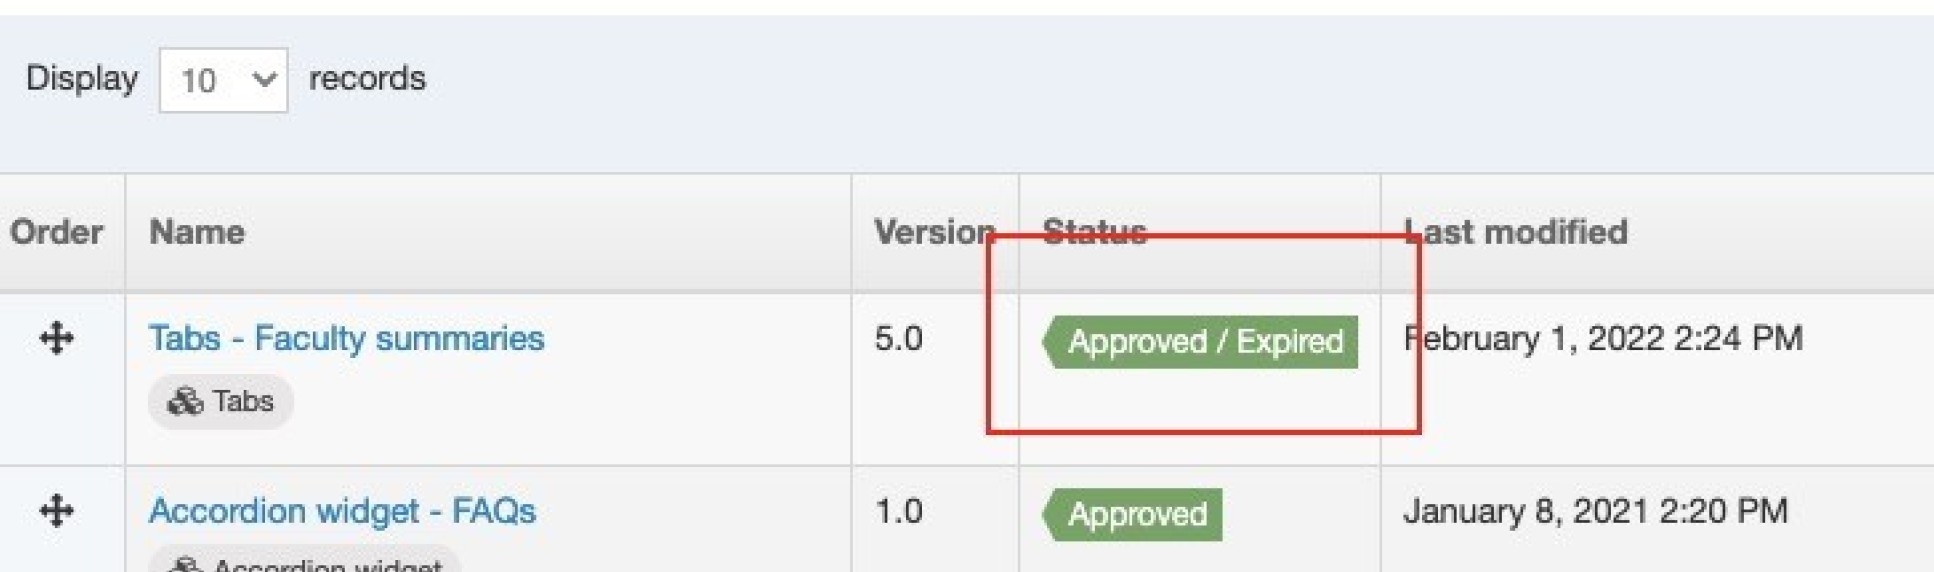
Task: Click the Approved / Expired status badge
Action: coord(1201,342)
